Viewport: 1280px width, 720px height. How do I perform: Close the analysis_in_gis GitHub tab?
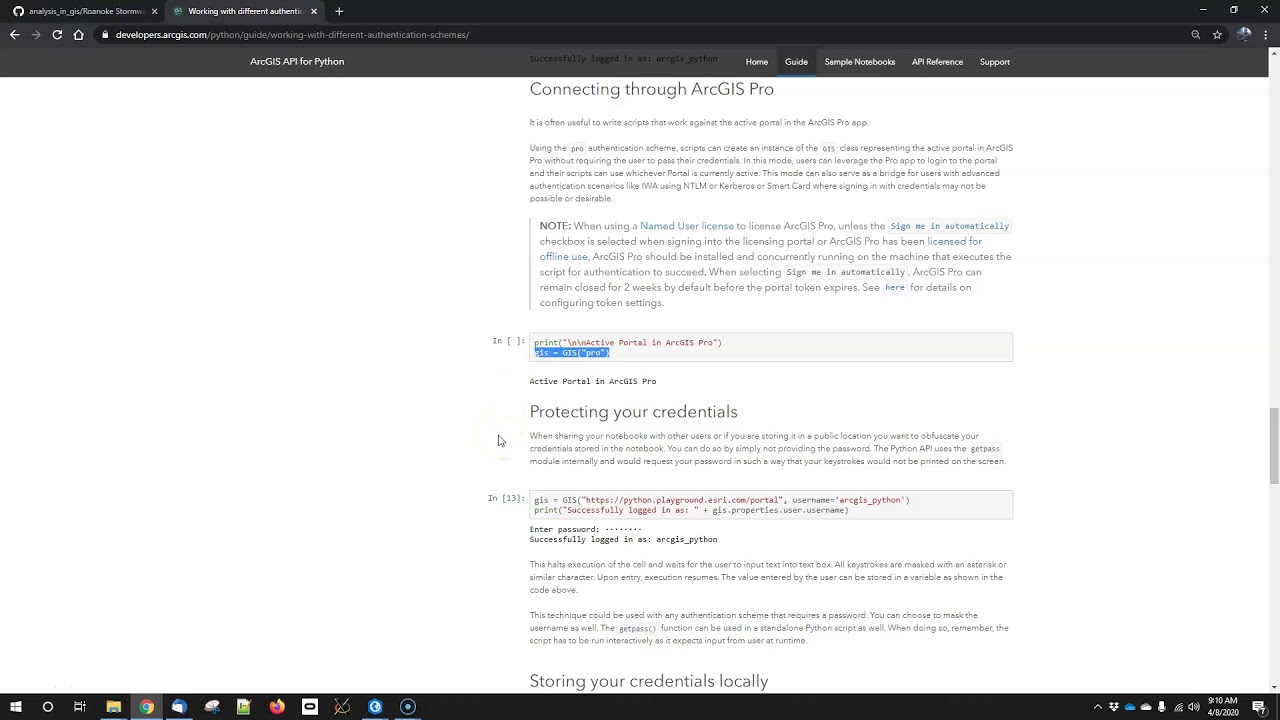pos(154,11)
